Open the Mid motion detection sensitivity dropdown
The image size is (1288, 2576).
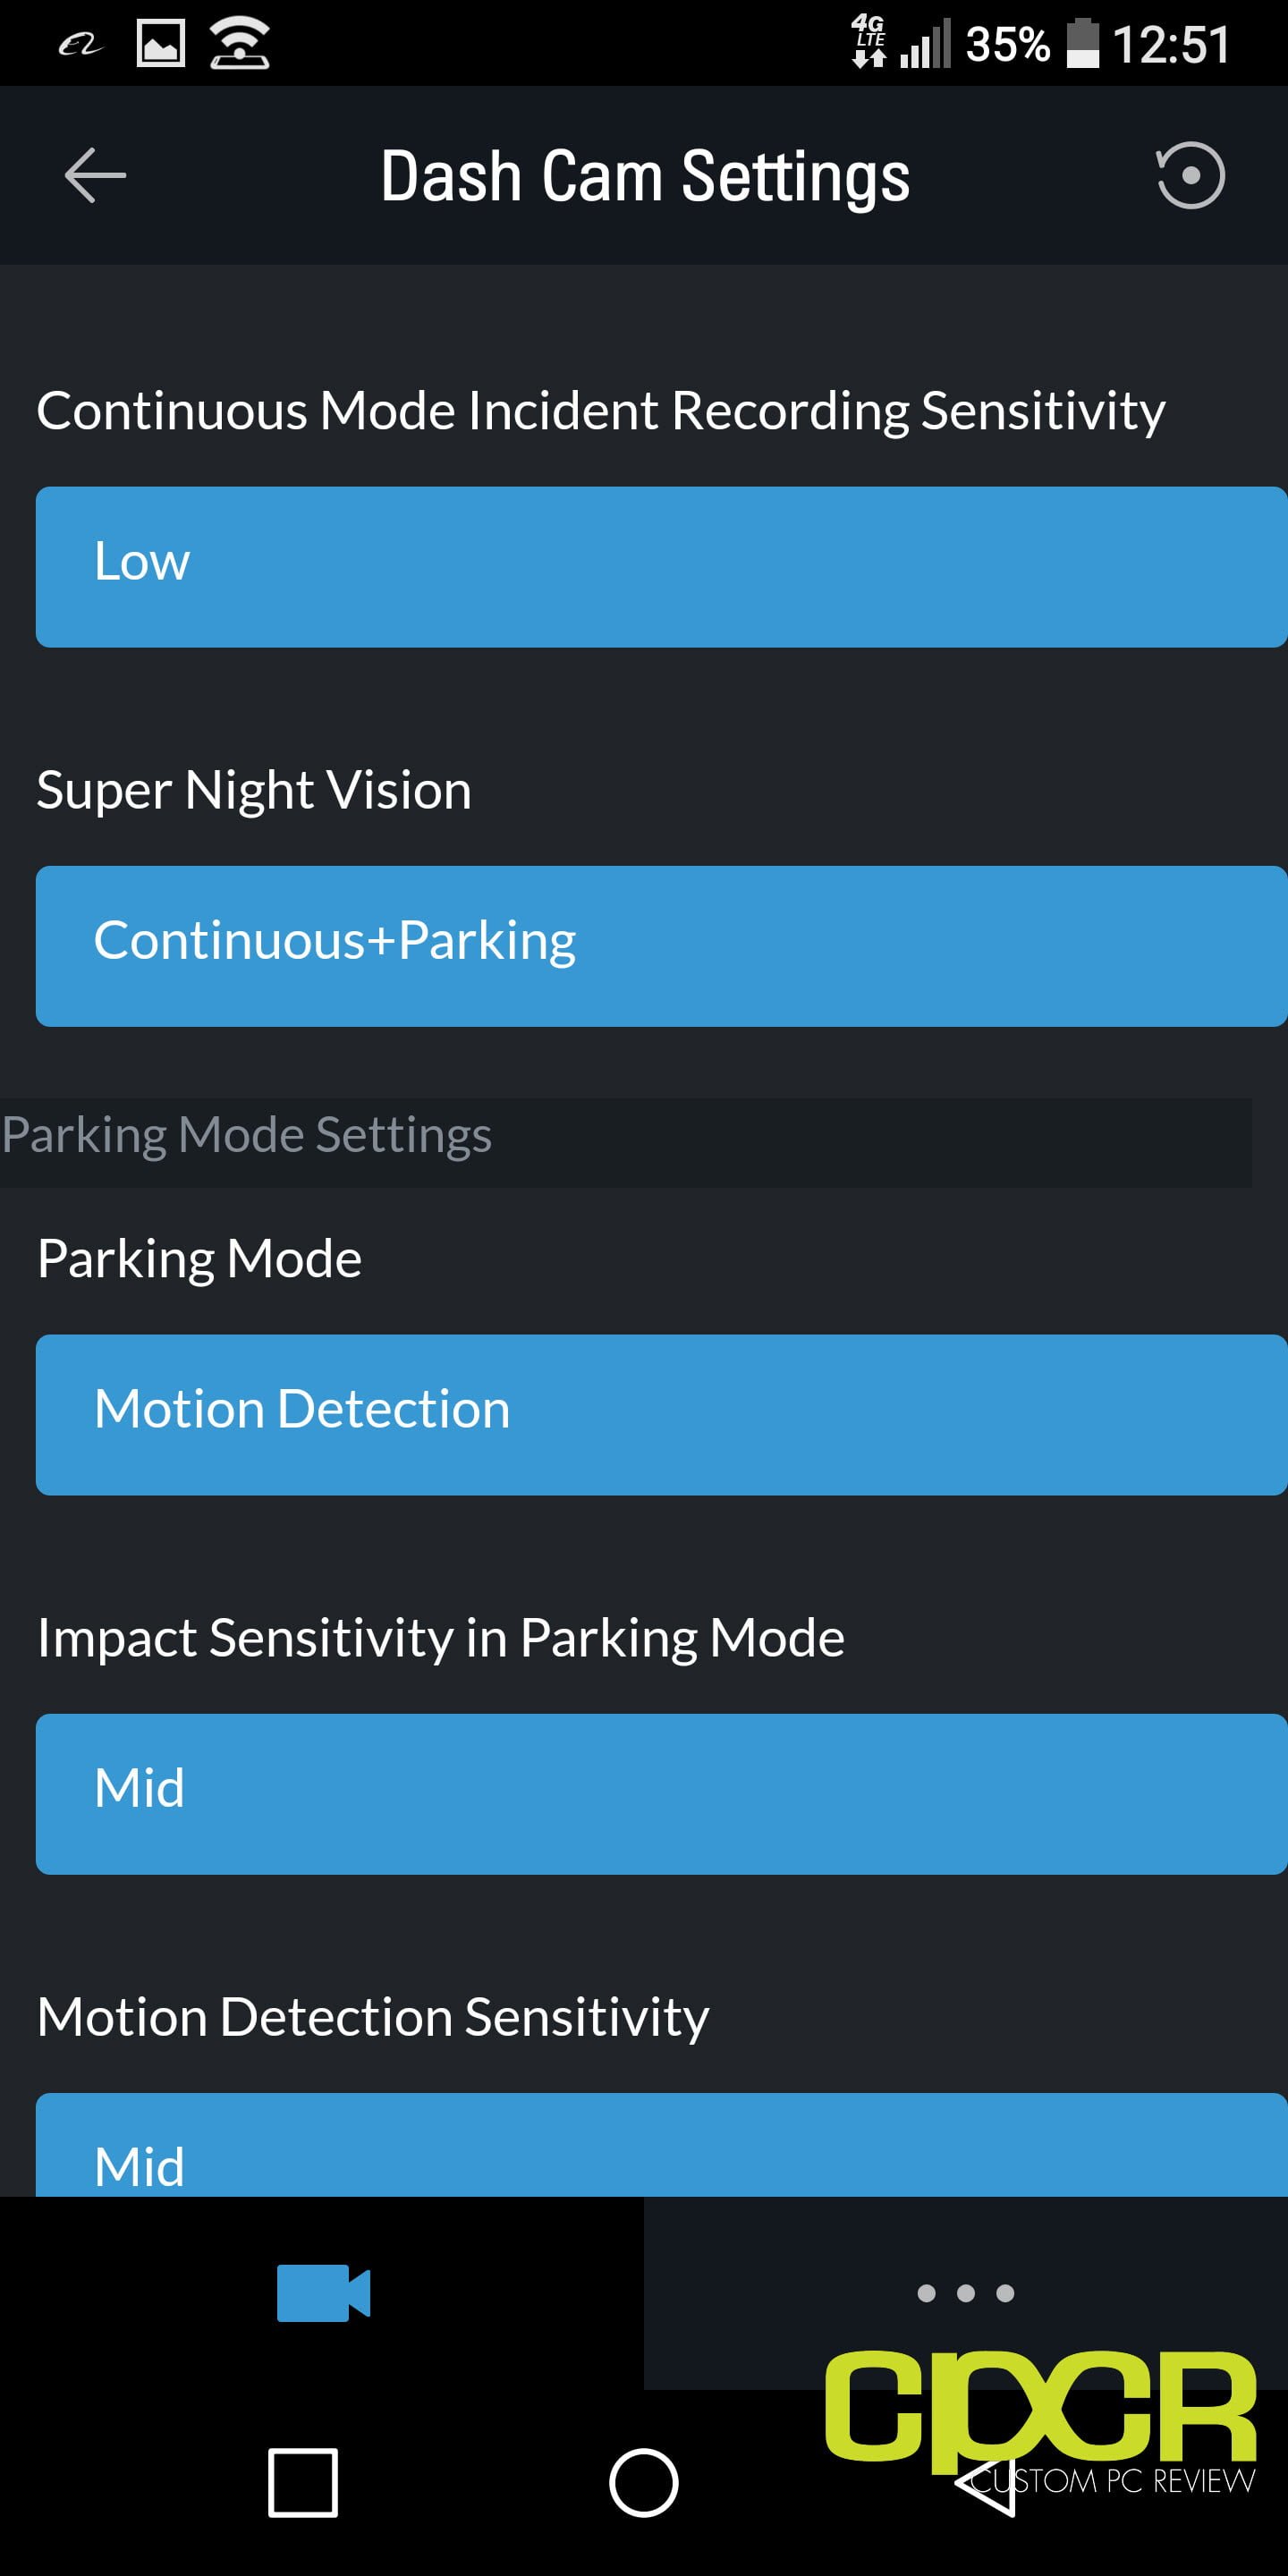pos(661,2145)
